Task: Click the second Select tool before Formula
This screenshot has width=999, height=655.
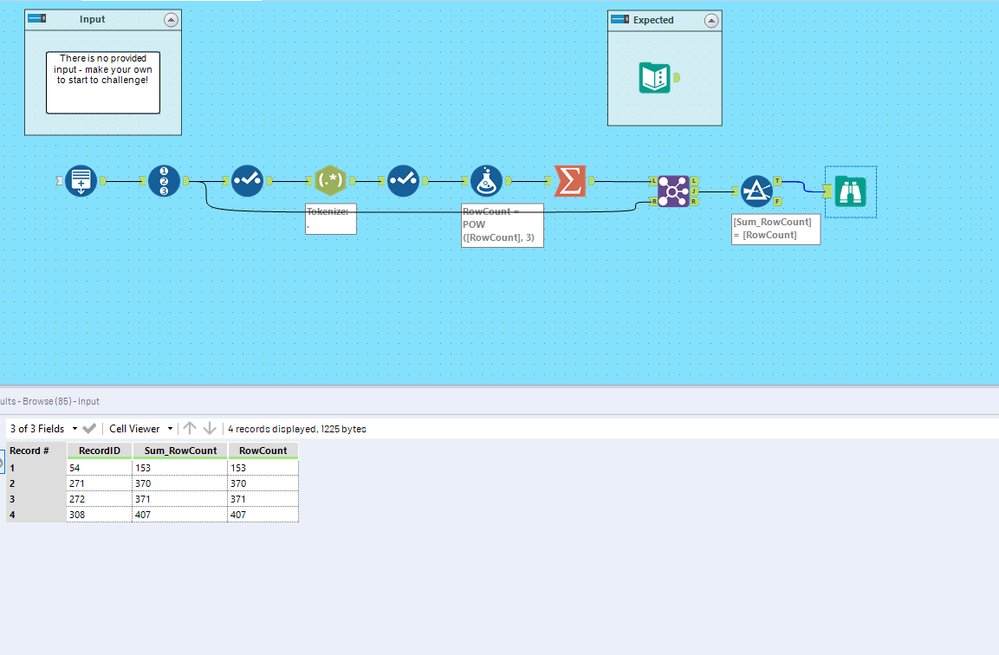Action: (x=403, y=181)
